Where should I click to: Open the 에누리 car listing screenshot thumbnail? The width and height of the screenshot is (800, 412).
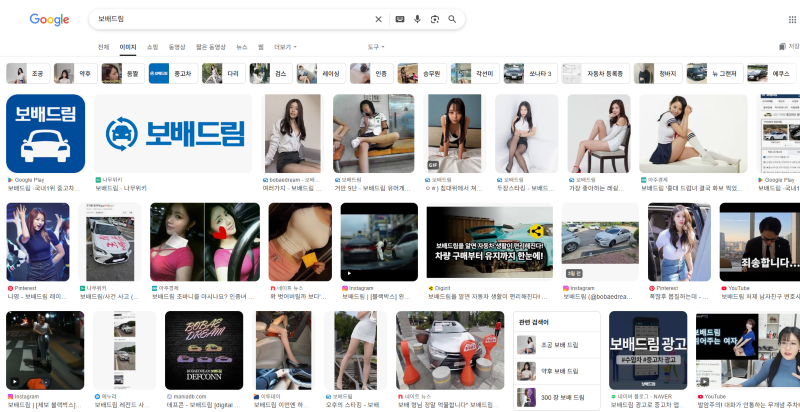[124, 350]
